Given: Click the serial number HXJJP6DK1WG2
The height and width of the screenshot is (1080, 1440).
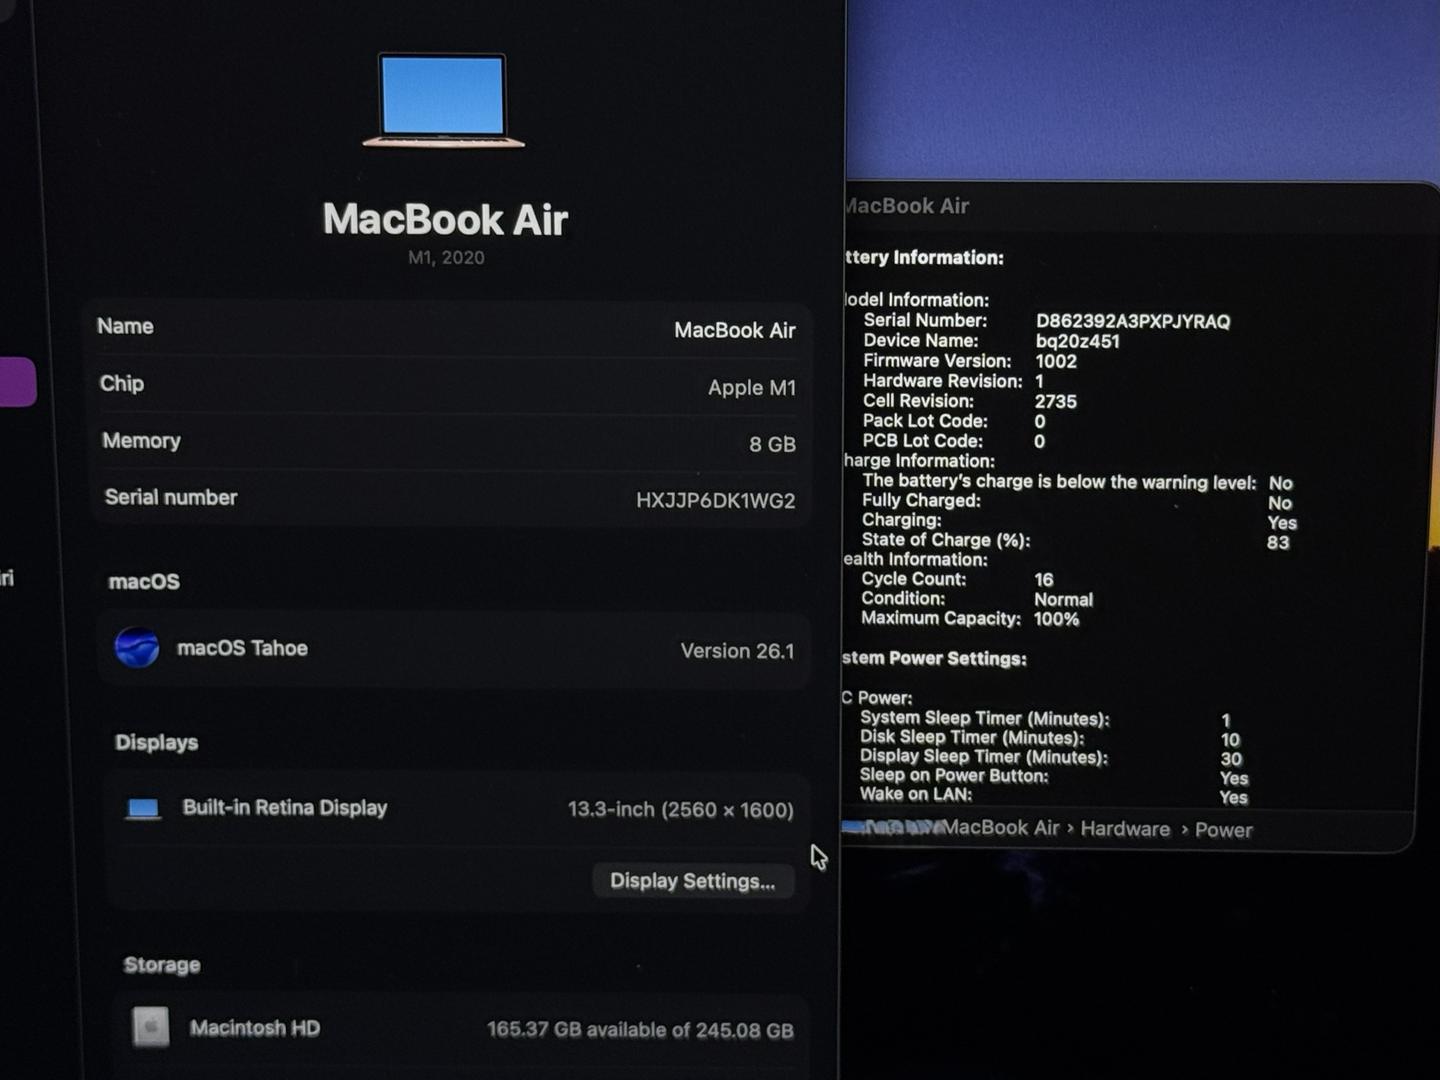Looking at the screenshot, I should point(715,500).
